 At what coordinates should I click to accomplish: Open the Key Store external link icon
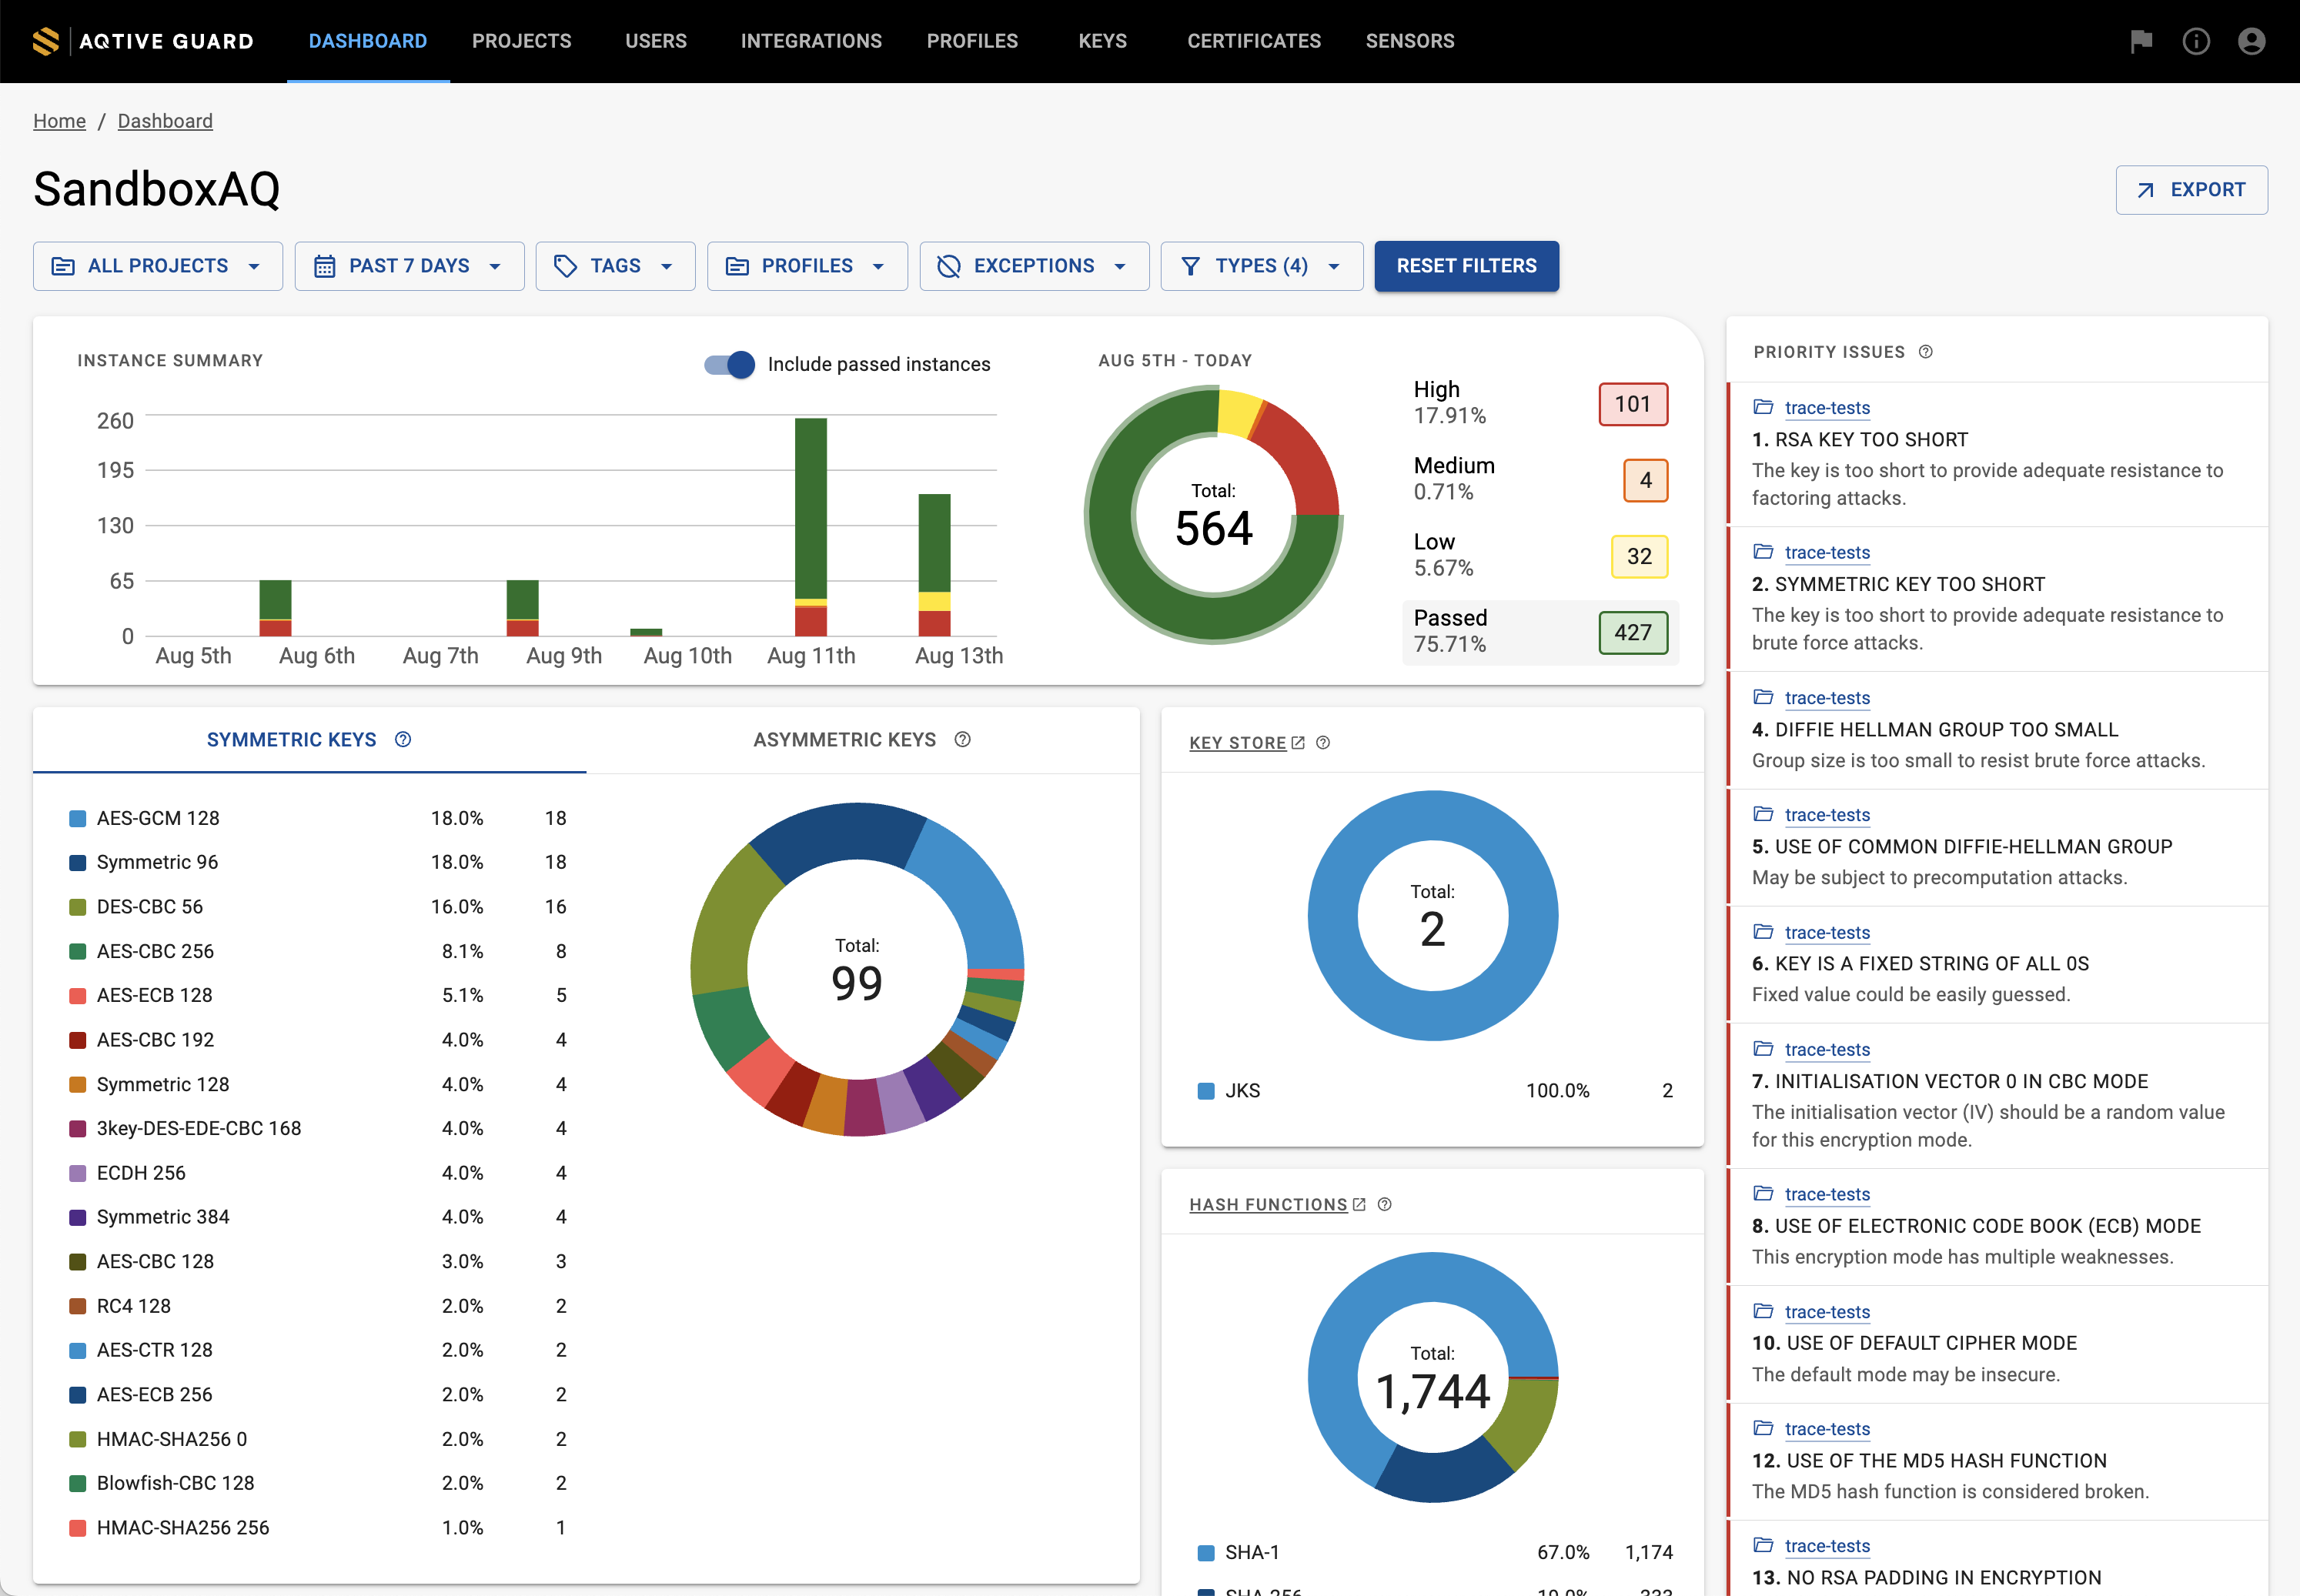click(x=1298, y=743)
